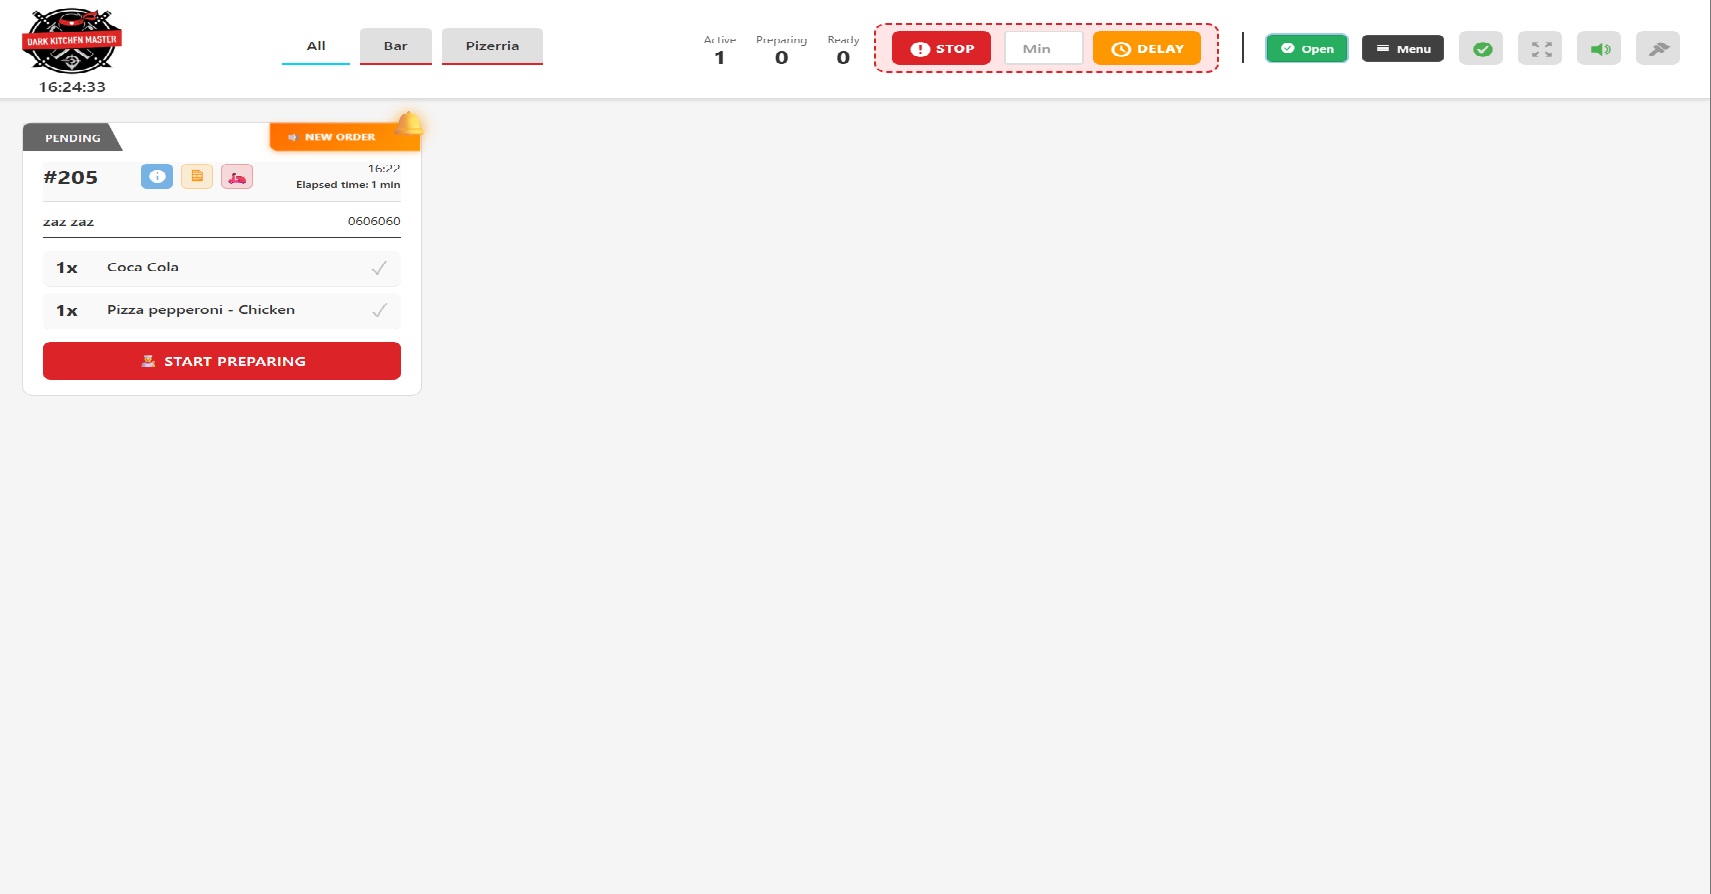The height and width of the screenshot is (894, 1711).
Task: Click the NEW ORDER banner
Action: click(x=345, y=137)
